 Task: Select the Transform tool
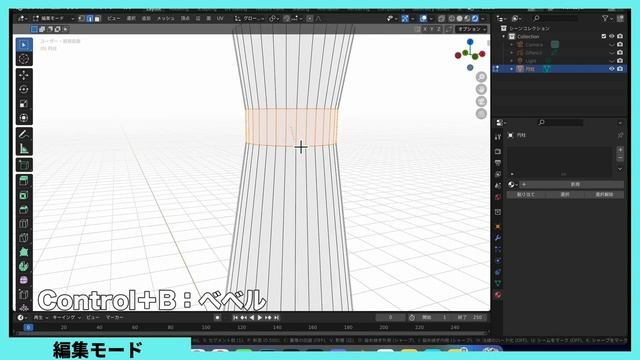tap(24, 118)
